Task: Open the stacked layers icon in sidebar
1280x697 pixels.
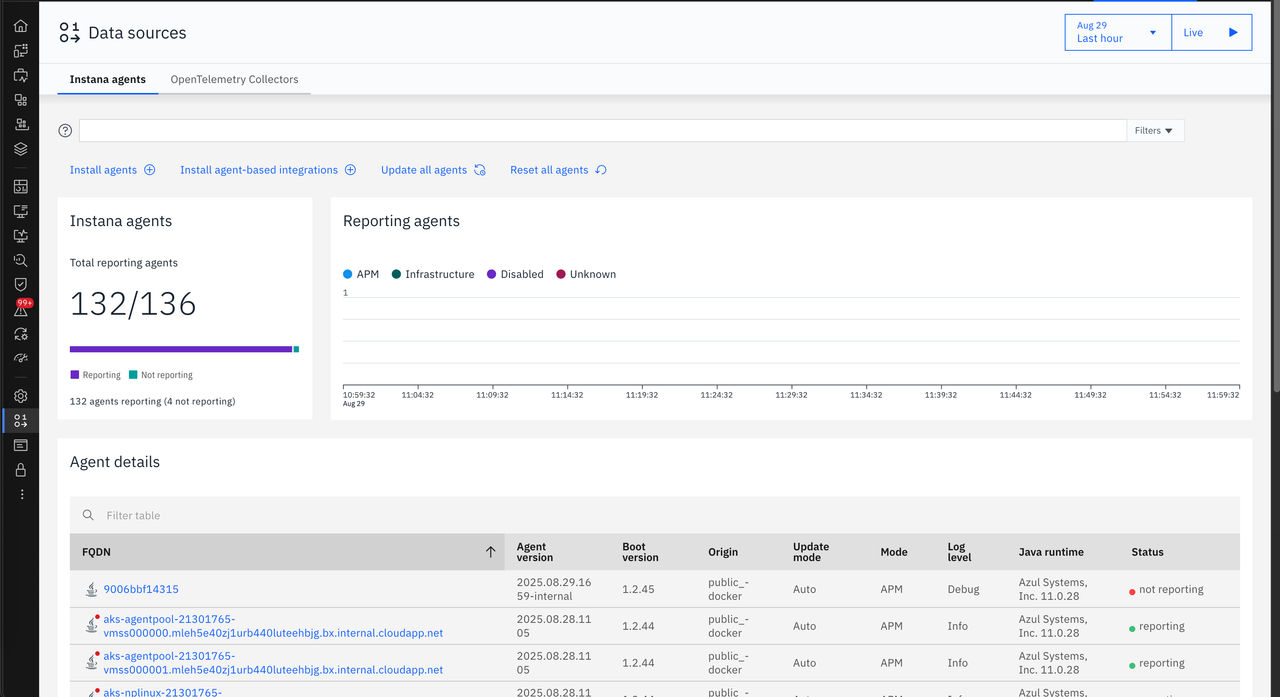Action: tap(20, 149)
